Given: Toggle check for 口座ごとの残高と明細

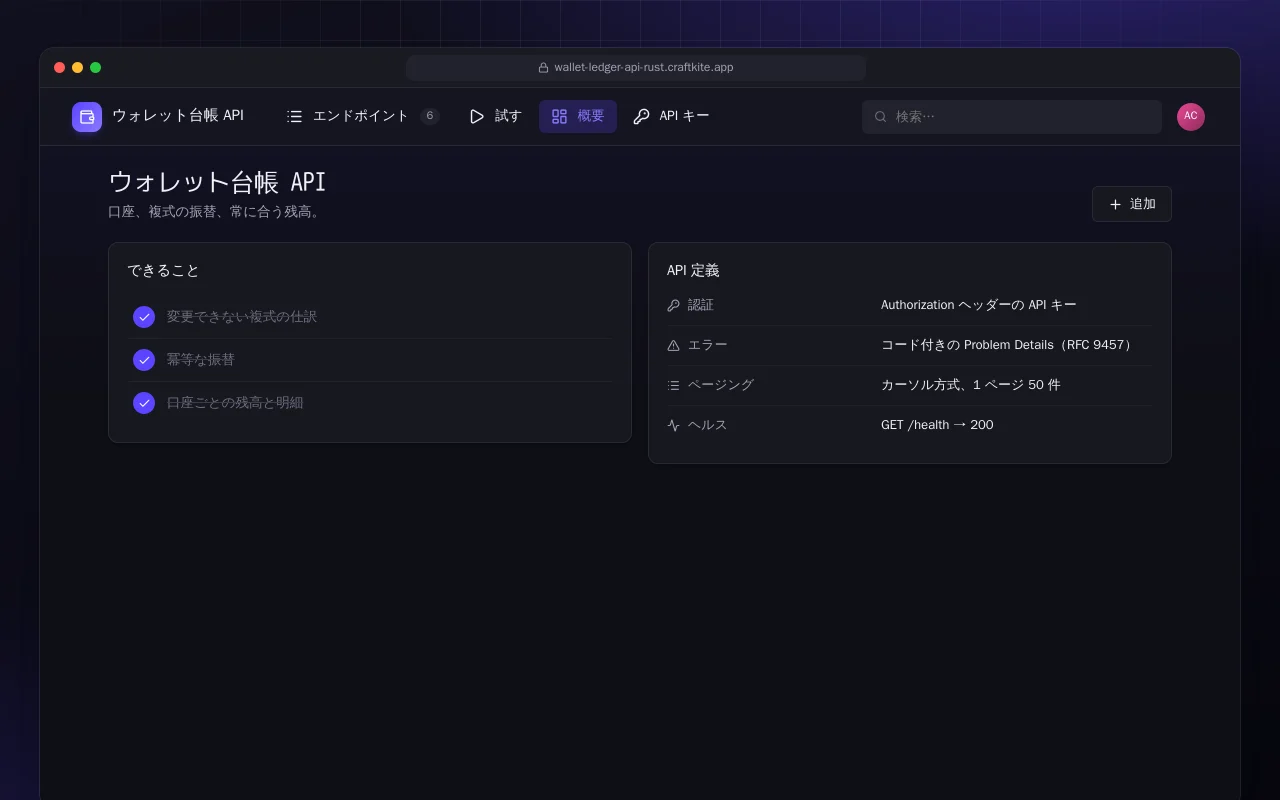Looking at the screenshot, I should click(x=144, y=403).
